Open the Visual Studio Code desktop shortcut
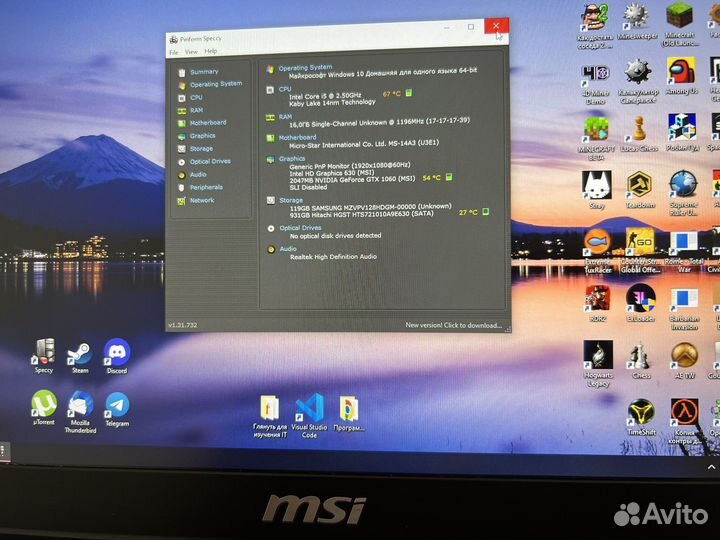Screen dimensions: 720x540 pyautogui.click(x=309, y=416)
